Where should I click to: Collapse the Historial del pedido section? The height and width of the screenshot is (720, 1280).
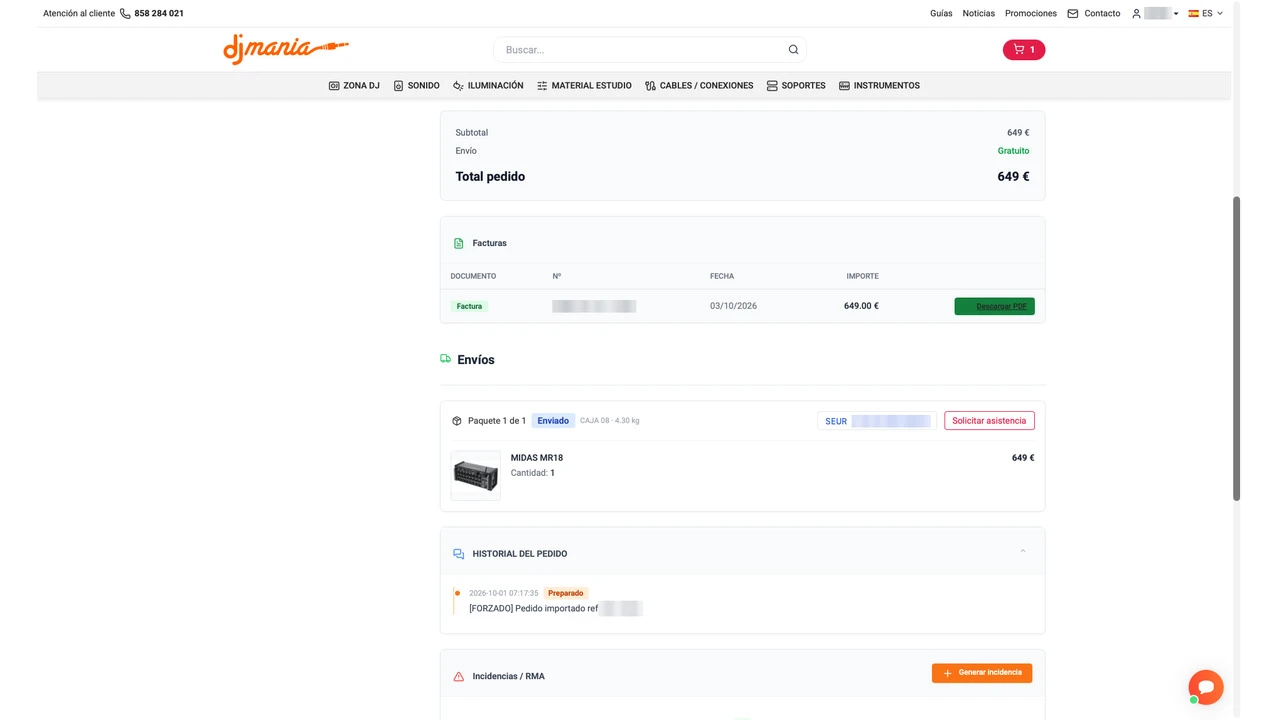pyautogui.click(x=1023, y=552)
